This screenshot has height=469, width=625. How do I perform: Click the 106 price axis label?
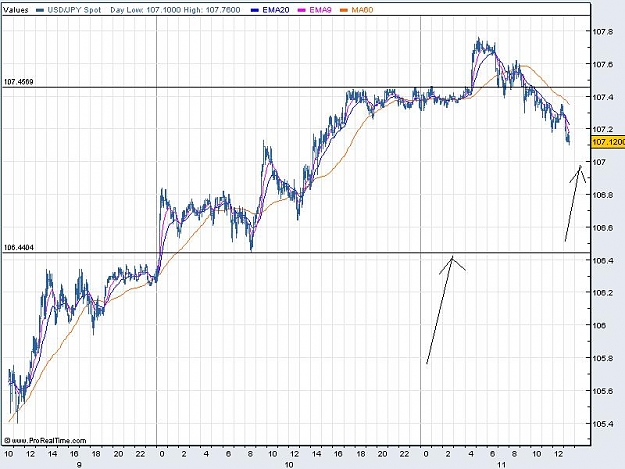point(599,326)
